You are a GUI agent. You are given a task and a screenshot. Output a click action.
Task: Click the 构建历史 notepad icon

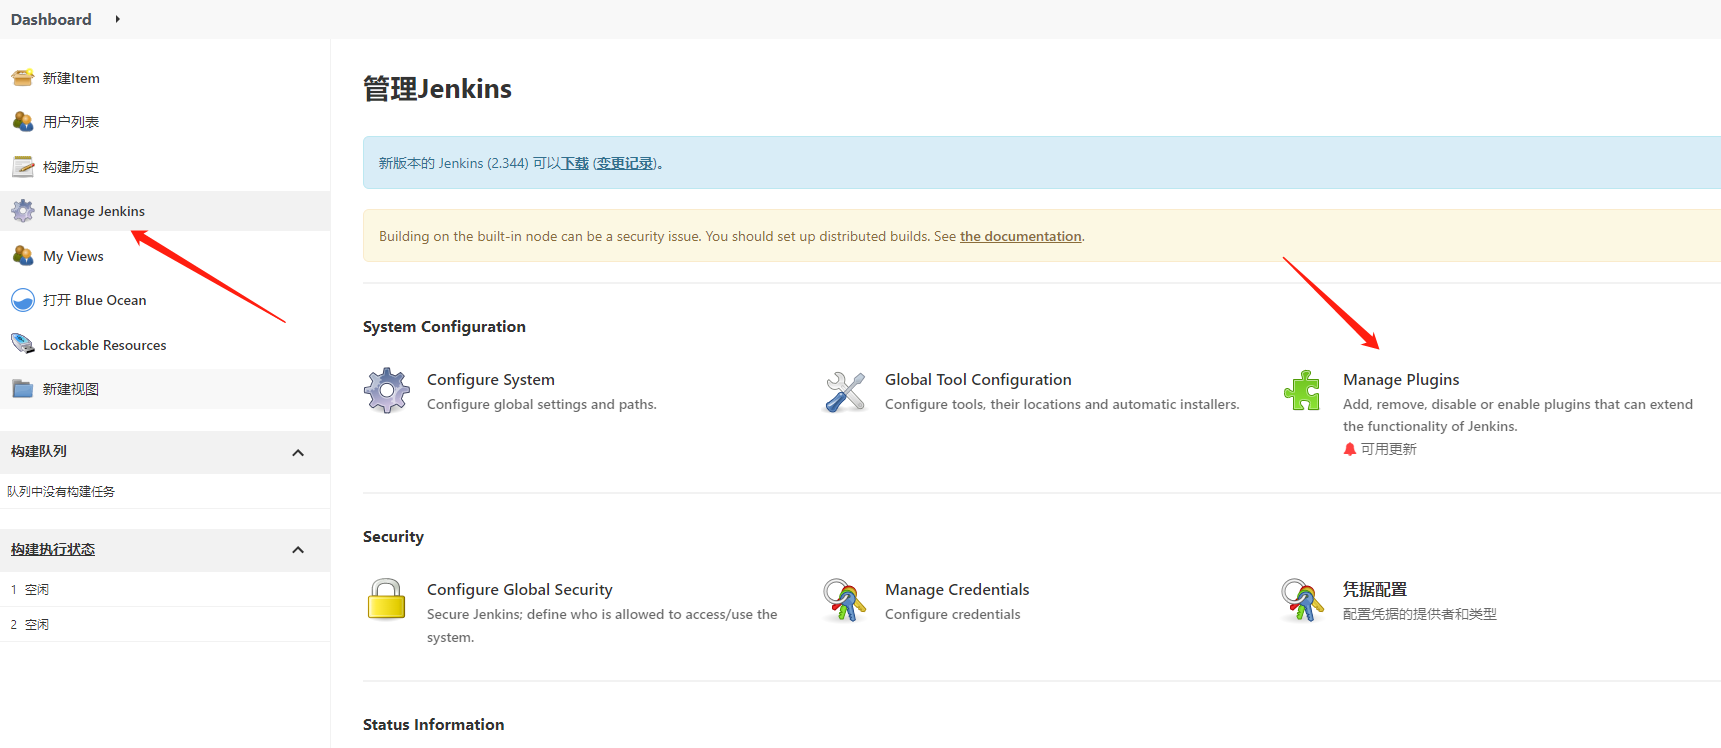tap(23, 166)
